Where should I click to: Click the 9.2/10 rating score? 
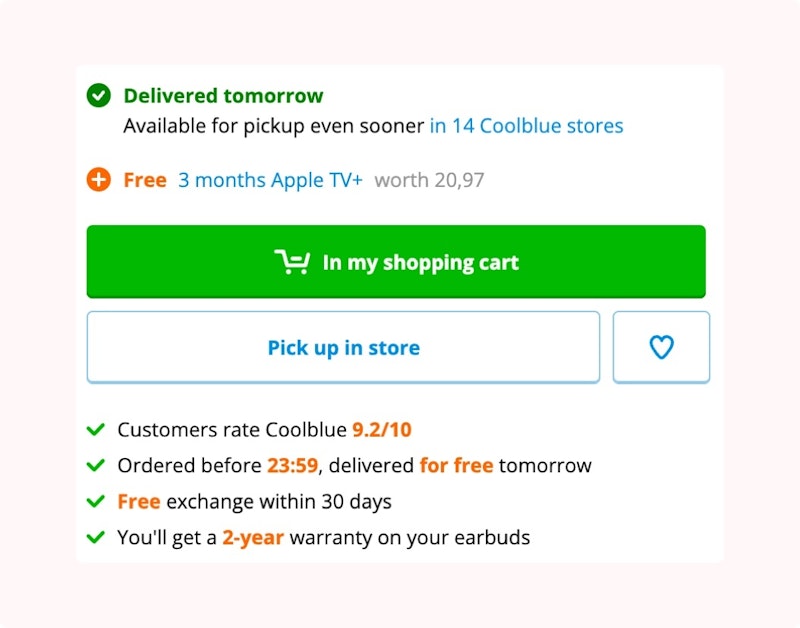click(x=381, y=430)
